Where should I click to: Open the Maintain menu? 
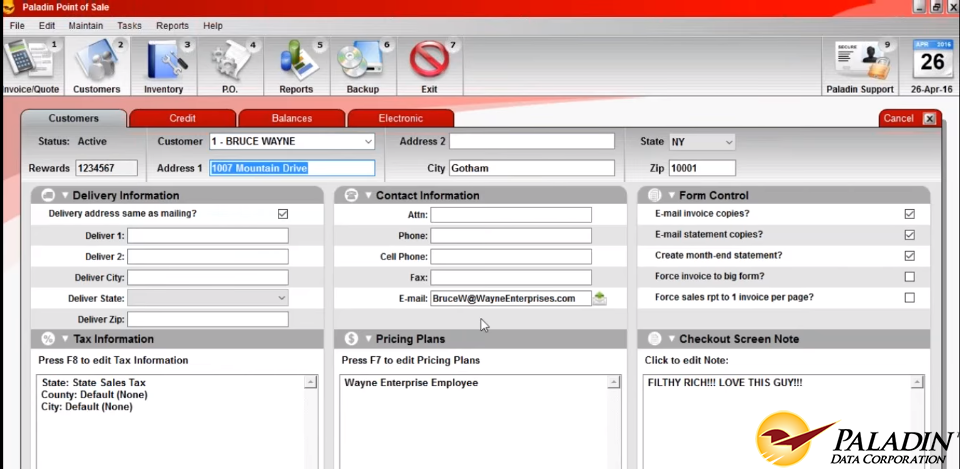pos(85,25)
